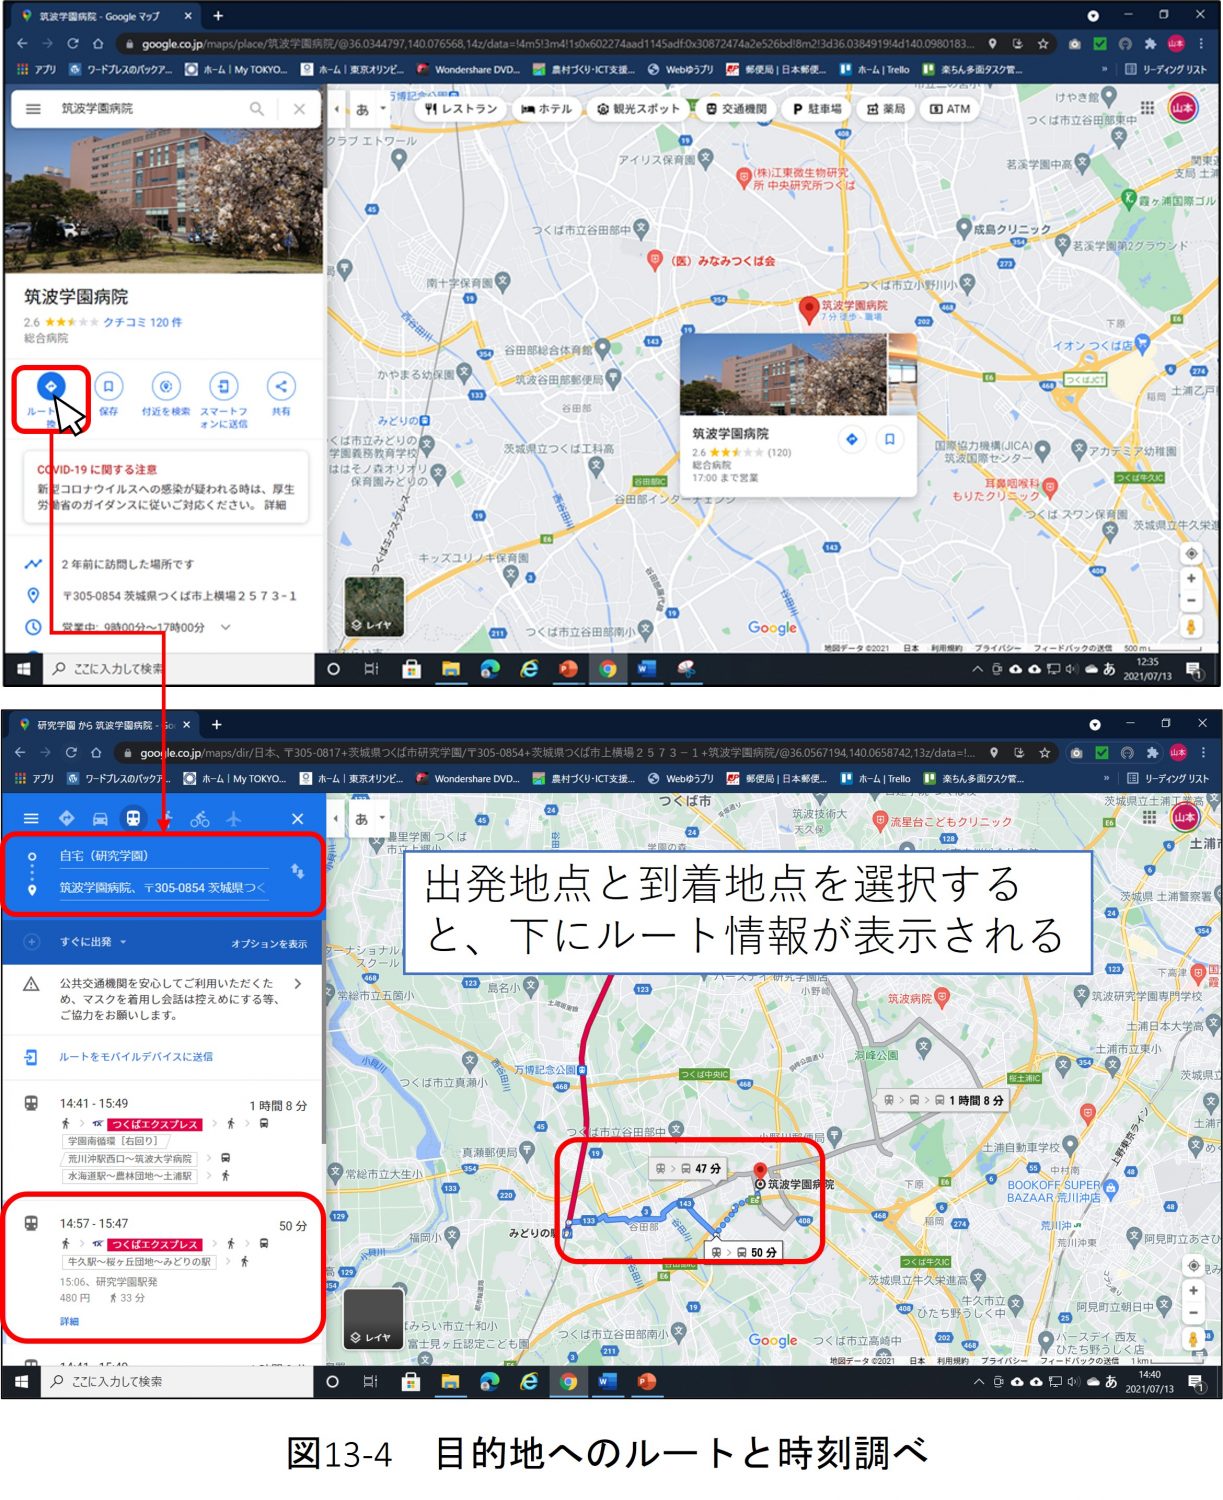Open the レイヤ layers thumbnail in top map
The image size is (1223, 1500).
click(374, 607)
